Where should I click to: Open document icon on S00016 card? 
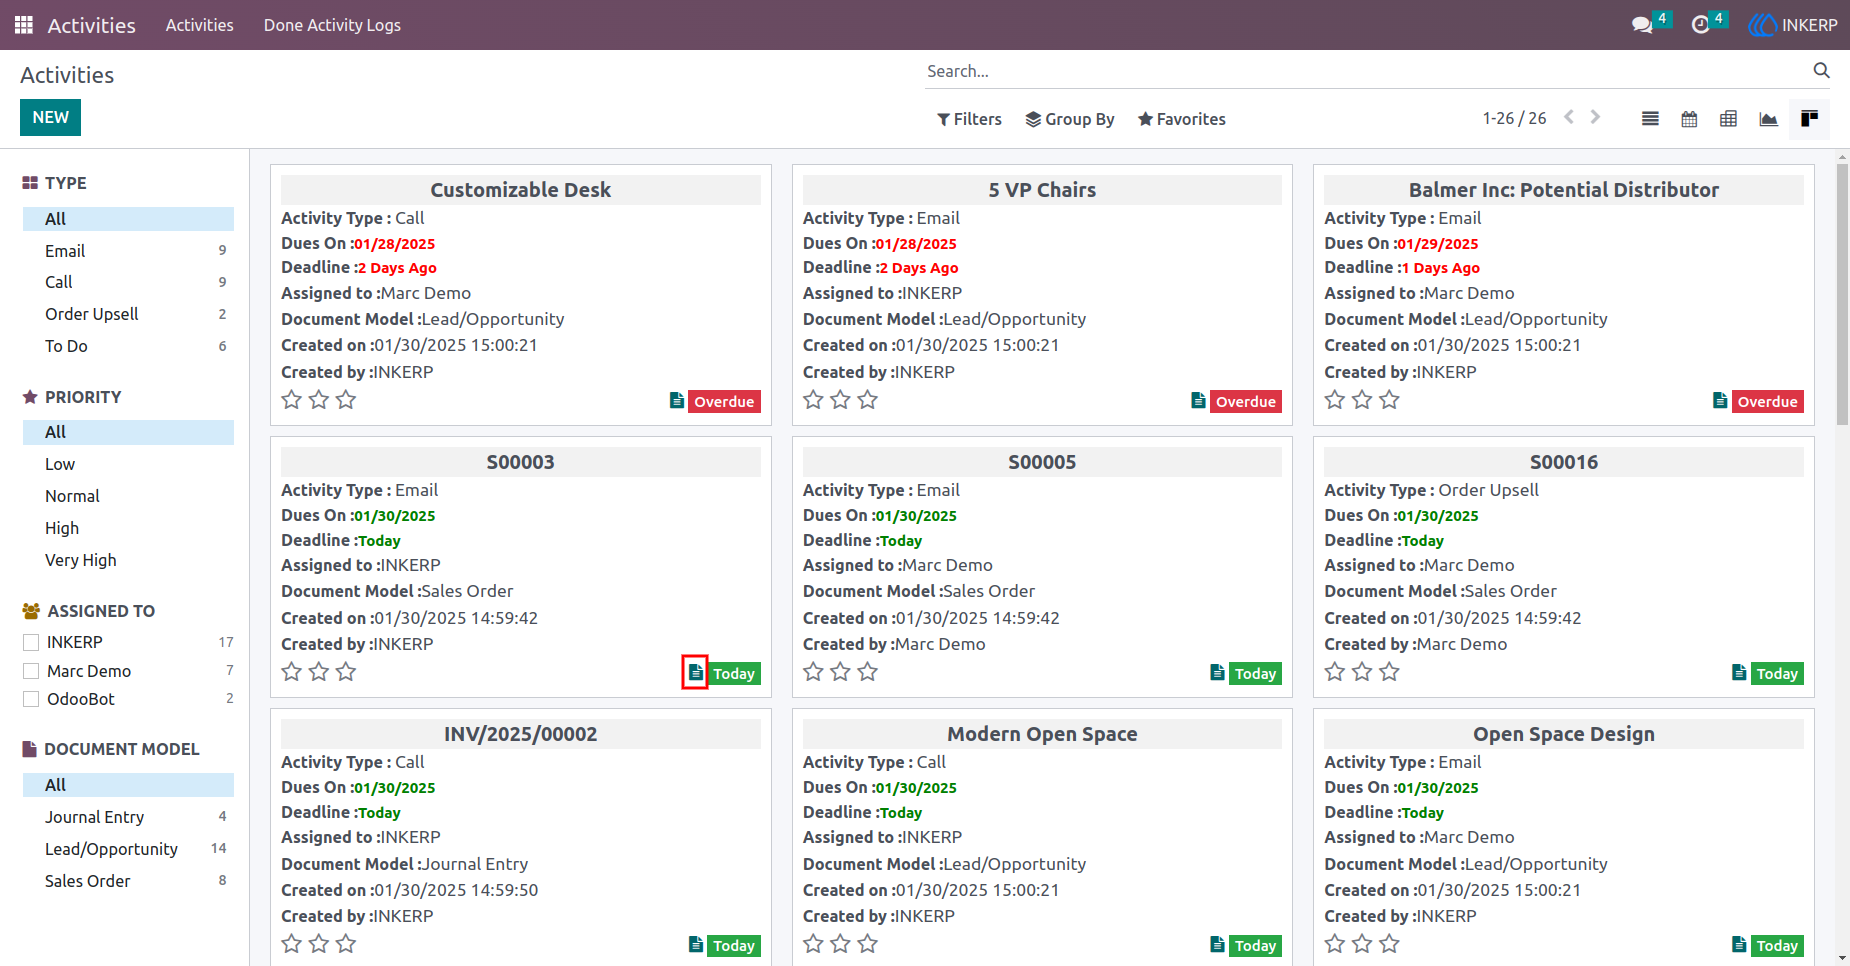[x=1739, y=673]
